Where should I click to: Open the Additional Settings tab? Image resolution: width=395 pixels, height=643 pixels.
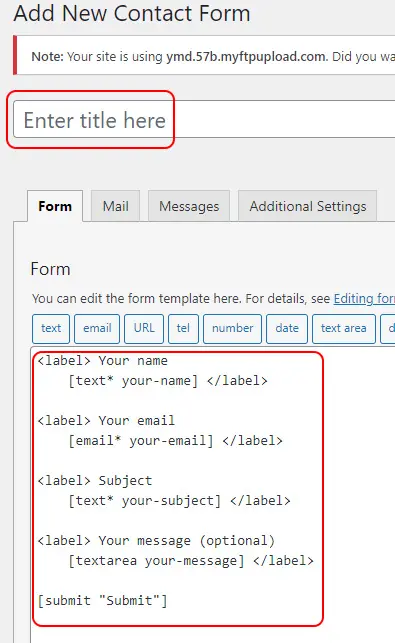click(308, 206)
